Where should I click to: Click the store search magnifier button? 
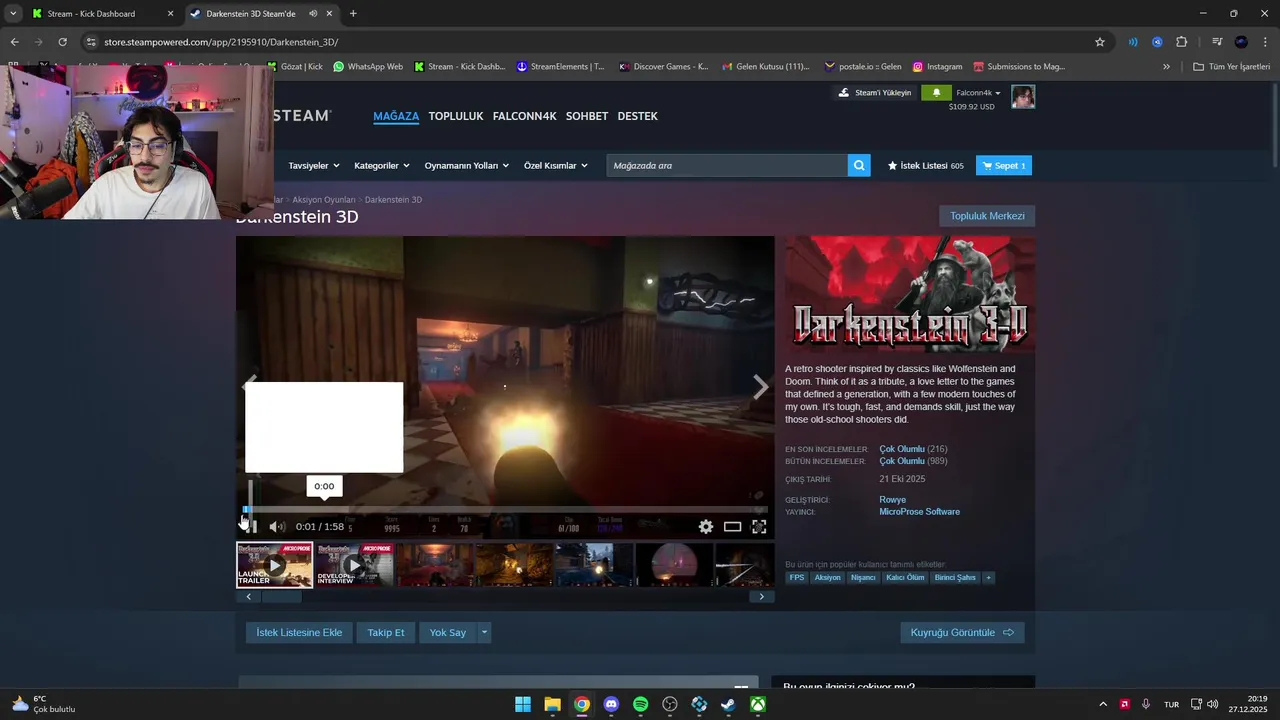[859, 166]
